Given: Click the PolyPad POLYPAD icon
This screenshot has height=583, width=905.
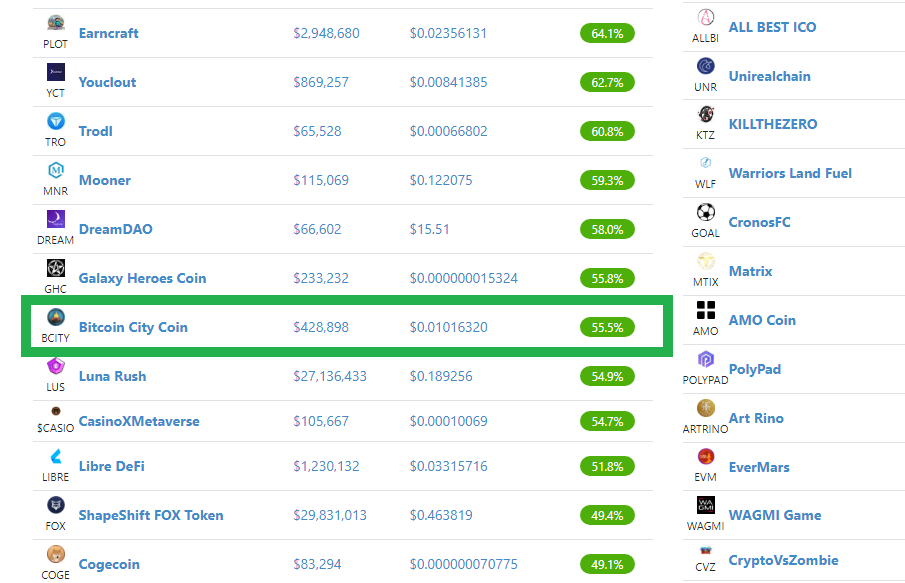Looking at the screenshot, I should 705,360.
